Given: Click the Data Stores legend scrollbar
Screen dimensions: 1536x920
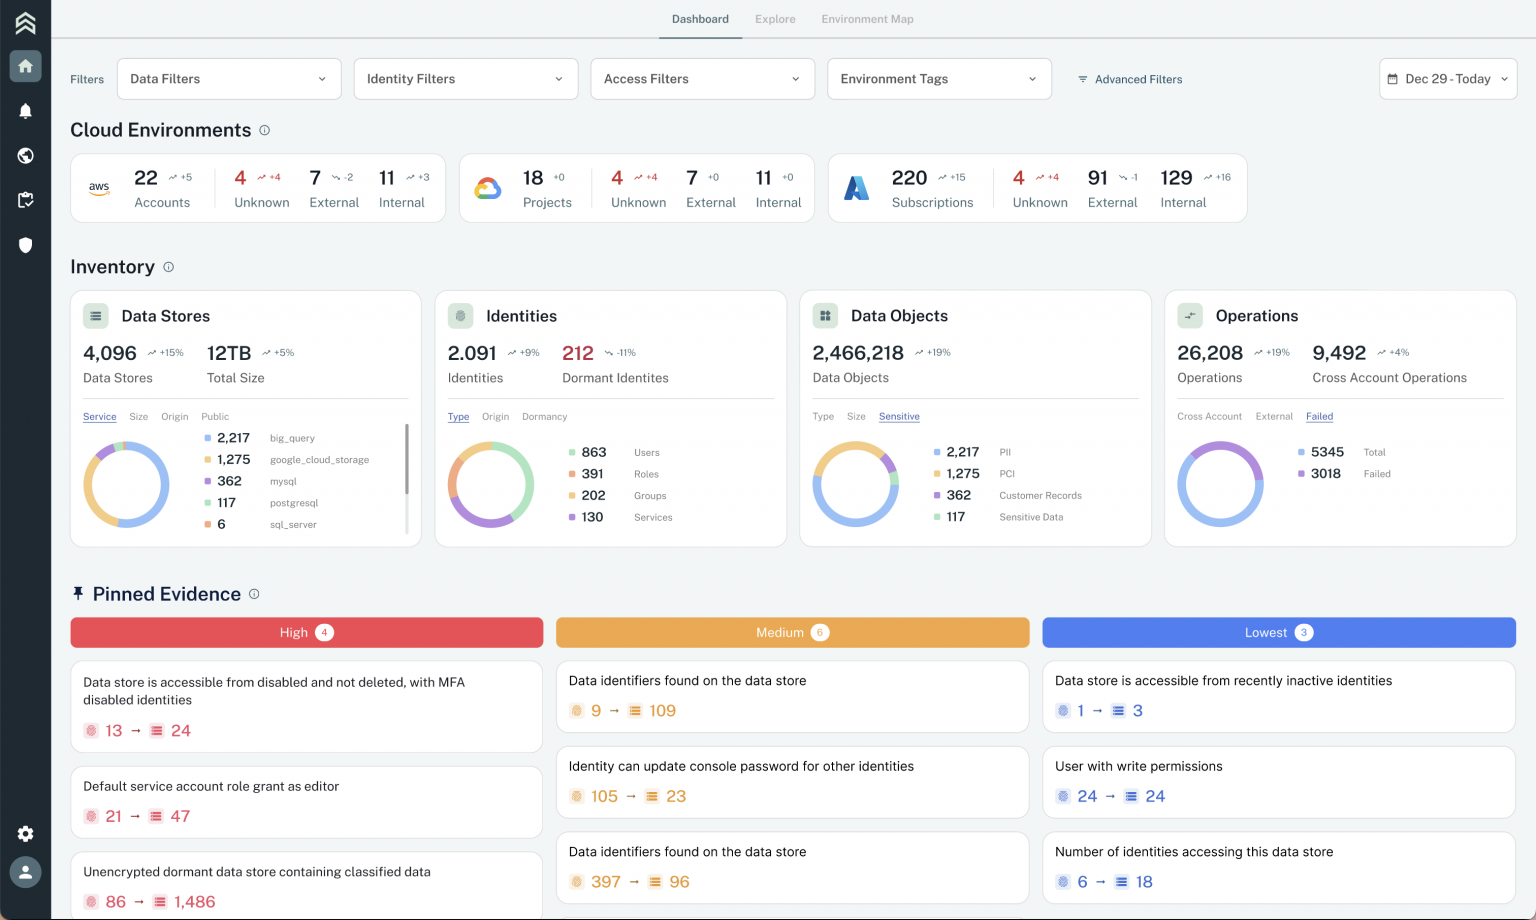Looking at the screenshot, I should [x=406, y=460].
